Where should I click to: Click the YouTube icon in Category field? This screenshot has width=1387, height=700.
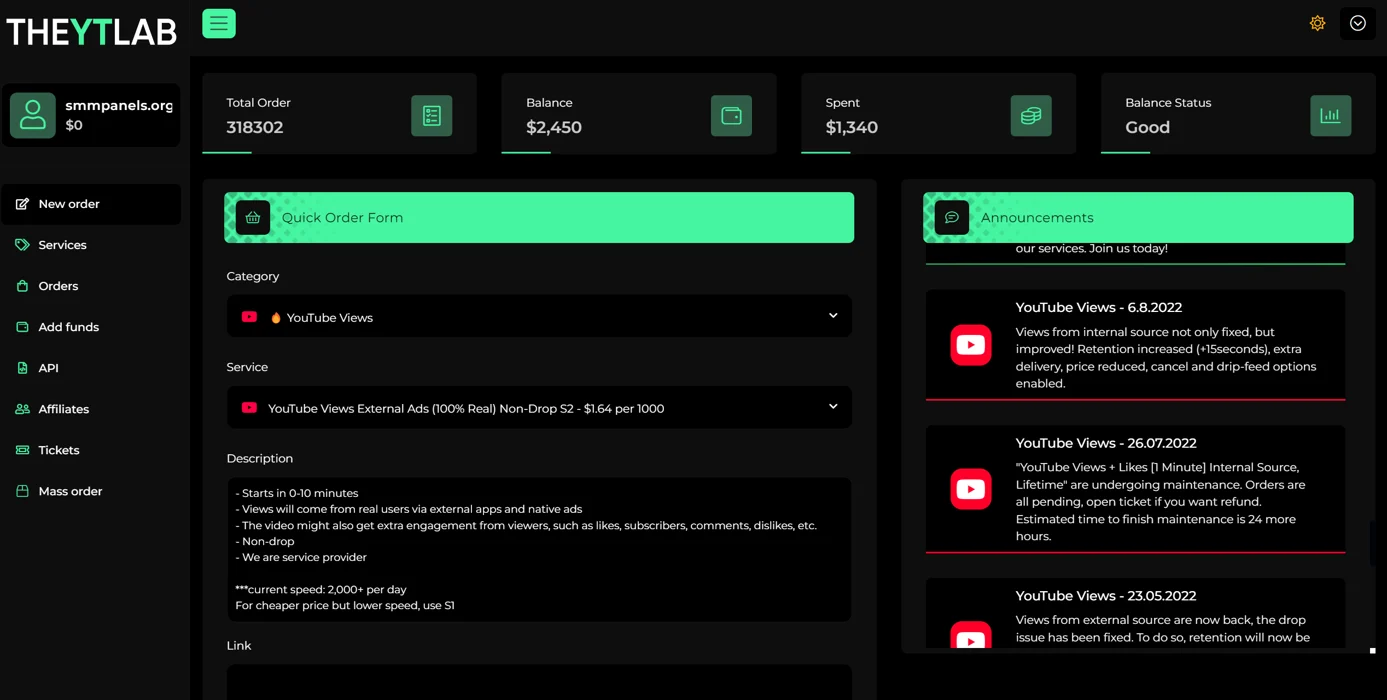click(x=249, y=317)
